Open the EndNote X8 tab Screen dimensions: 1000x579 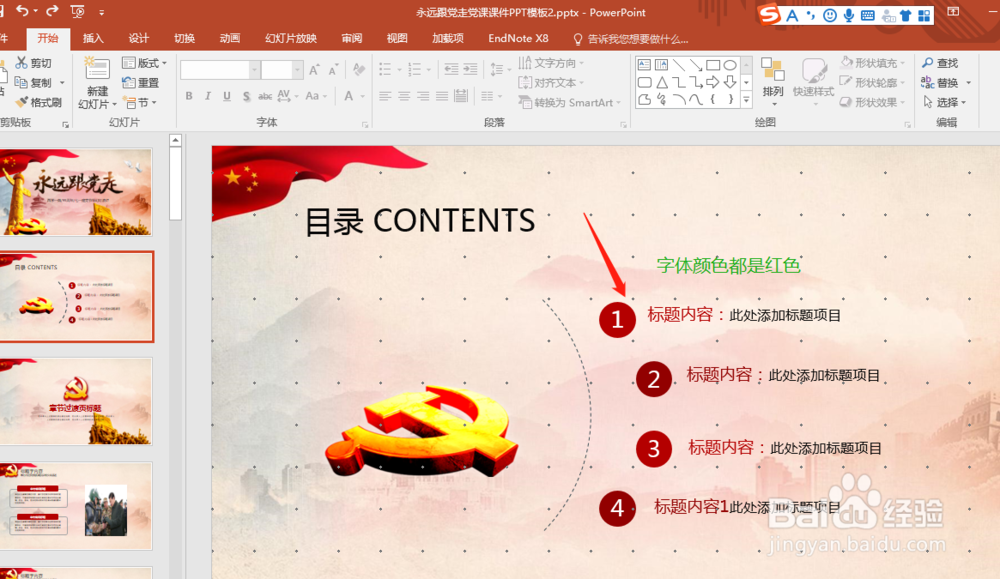pyautogui.click(x=518, y=38)
